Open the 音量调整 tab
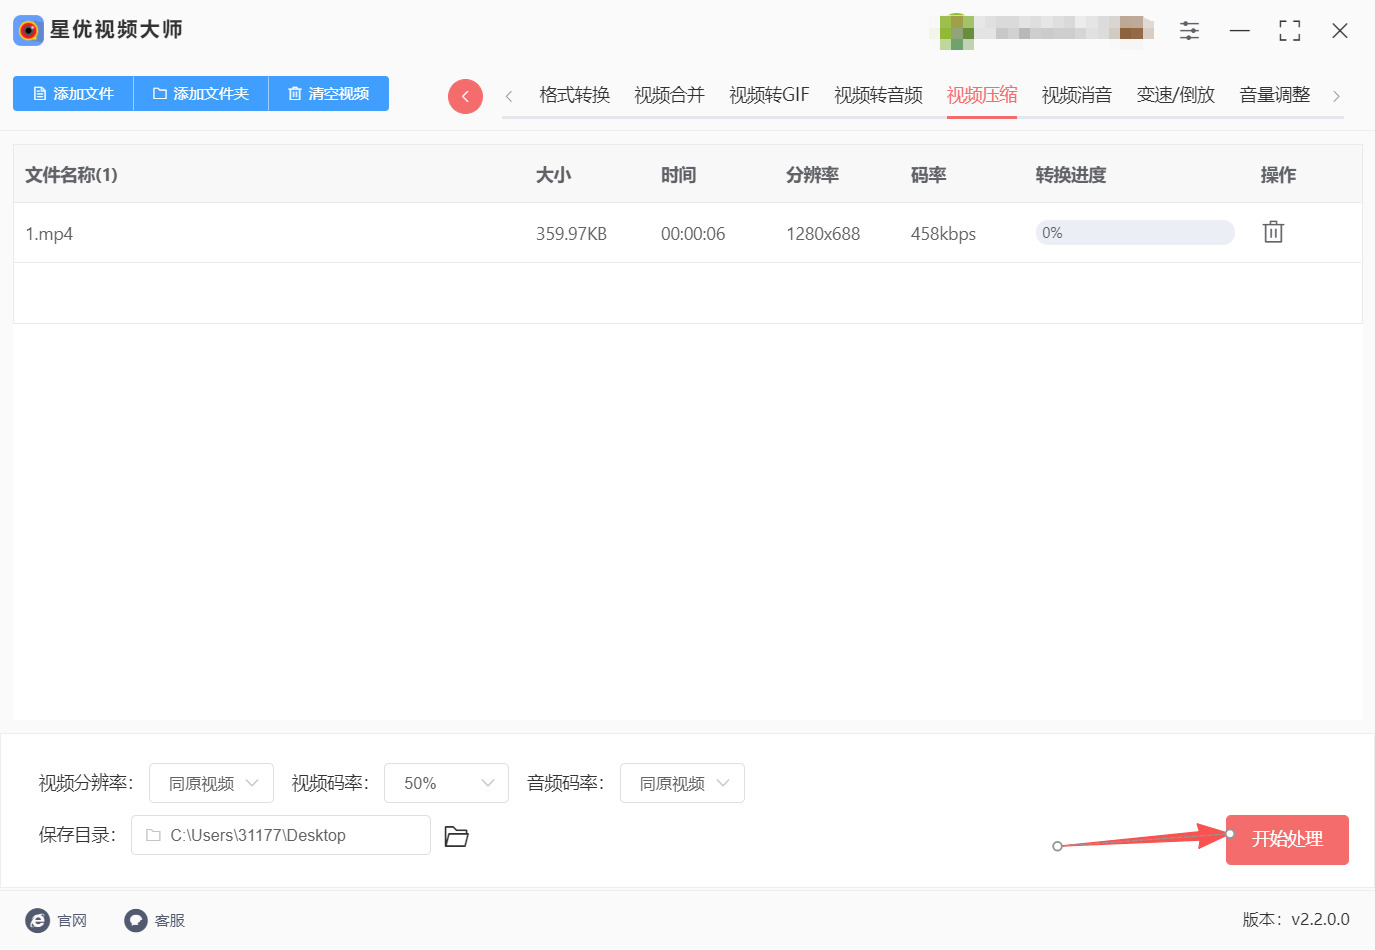This screenshot has width=1375, height=950. 1274,94
